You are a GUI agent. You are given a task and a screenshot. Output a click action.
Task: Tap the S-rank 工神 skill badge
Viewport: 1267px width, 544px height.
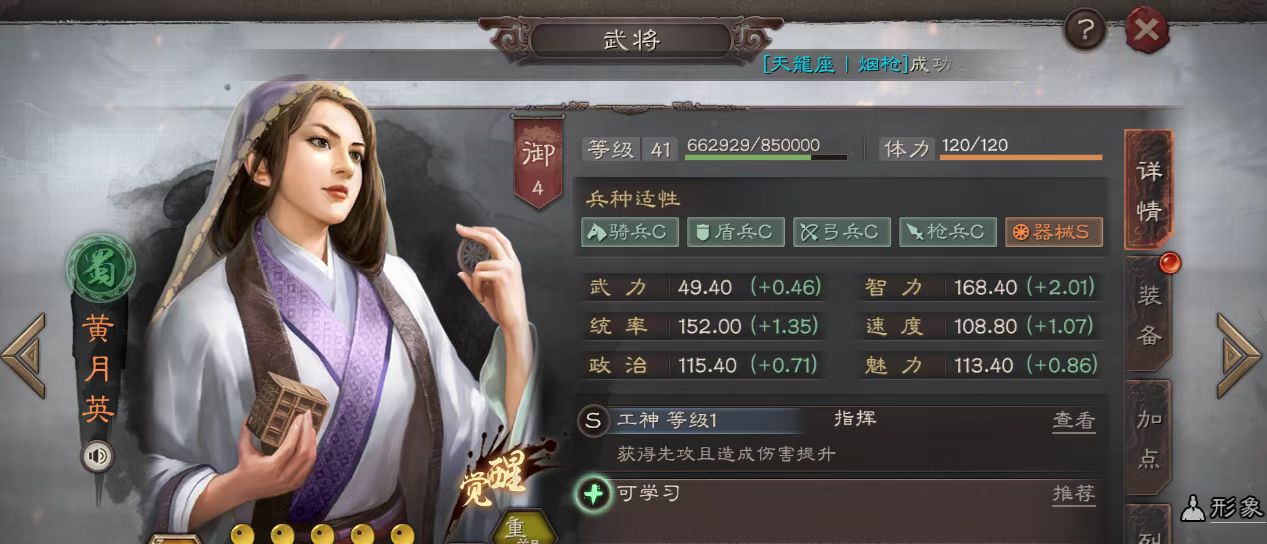(x=593, y=421)
